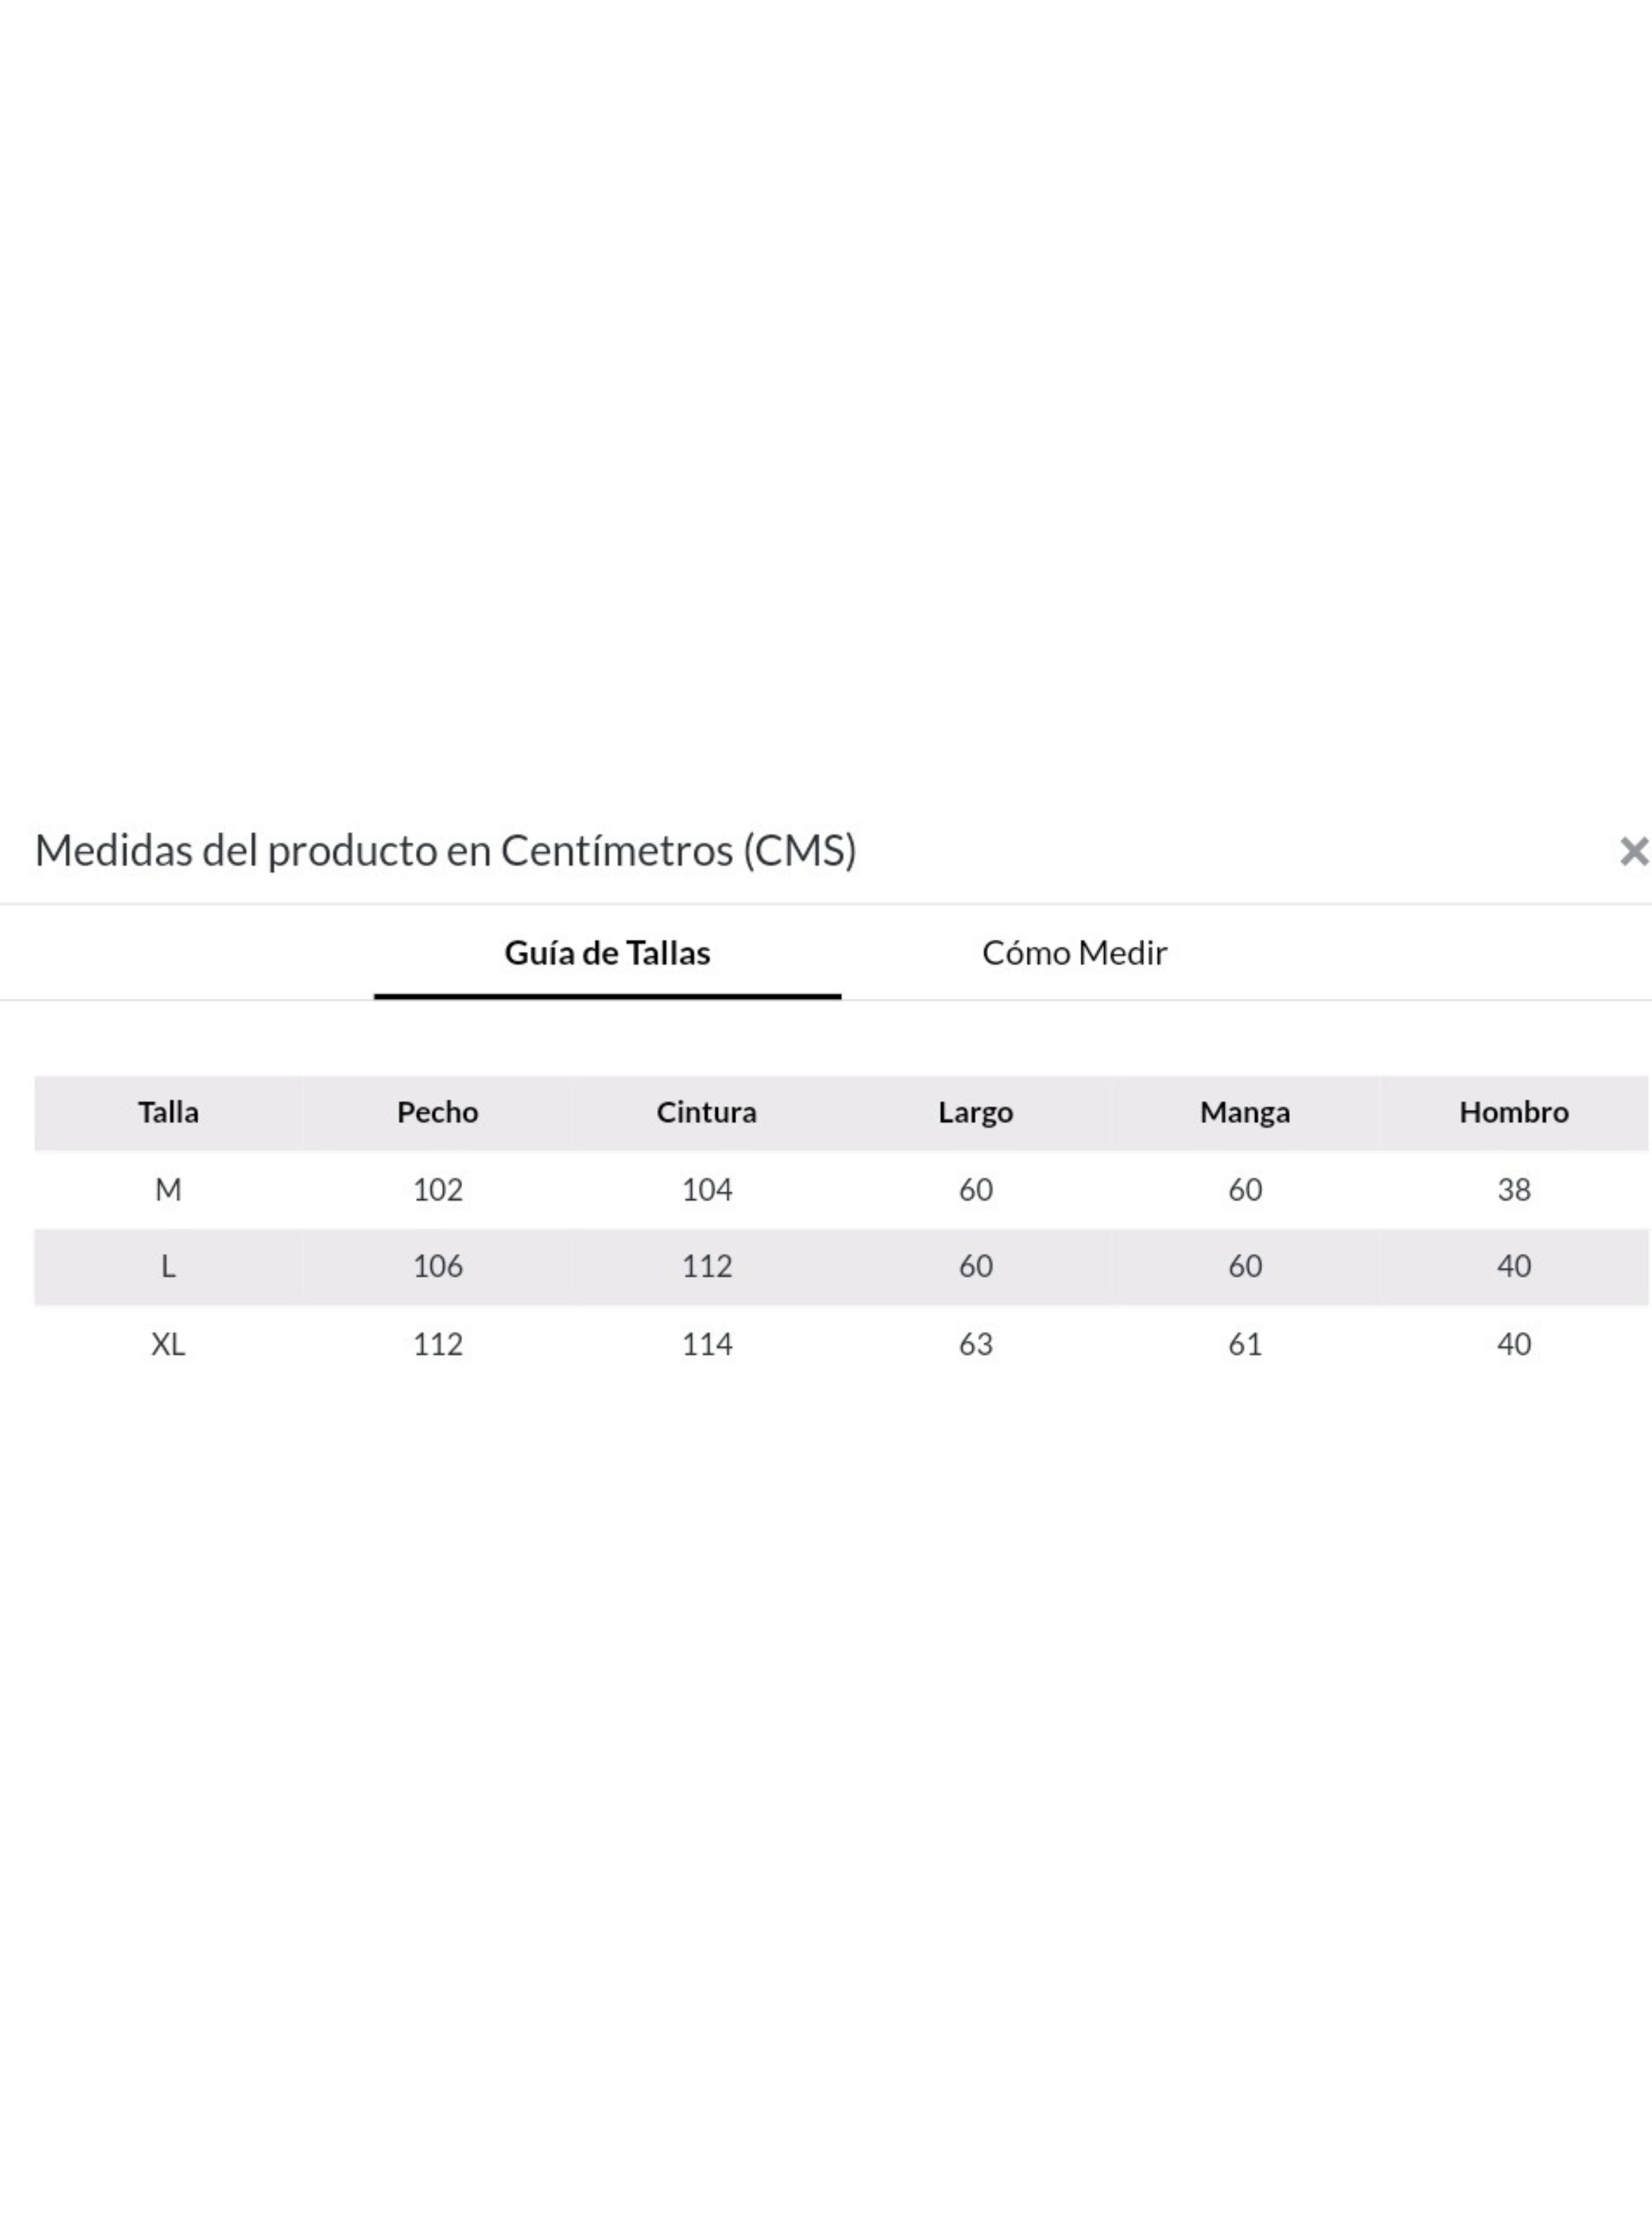The width and height of the screenshot is (1652, 2233).
Task: Select the XL size row label
Action: click(168, 1344)
